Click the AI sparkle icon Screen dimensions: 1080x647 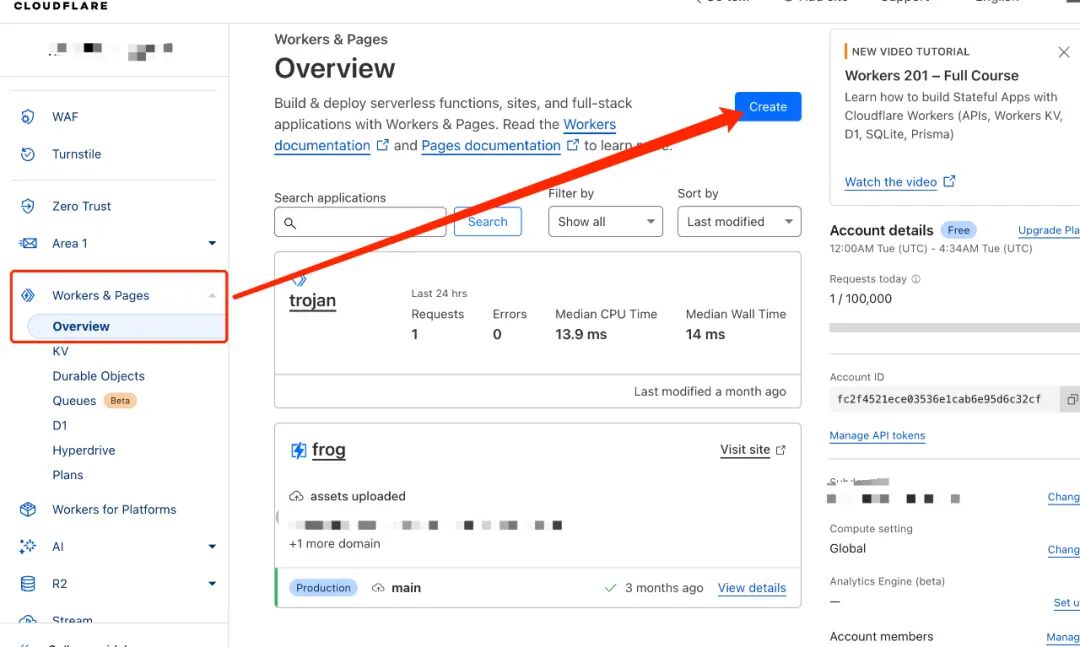tap(28, 546)
